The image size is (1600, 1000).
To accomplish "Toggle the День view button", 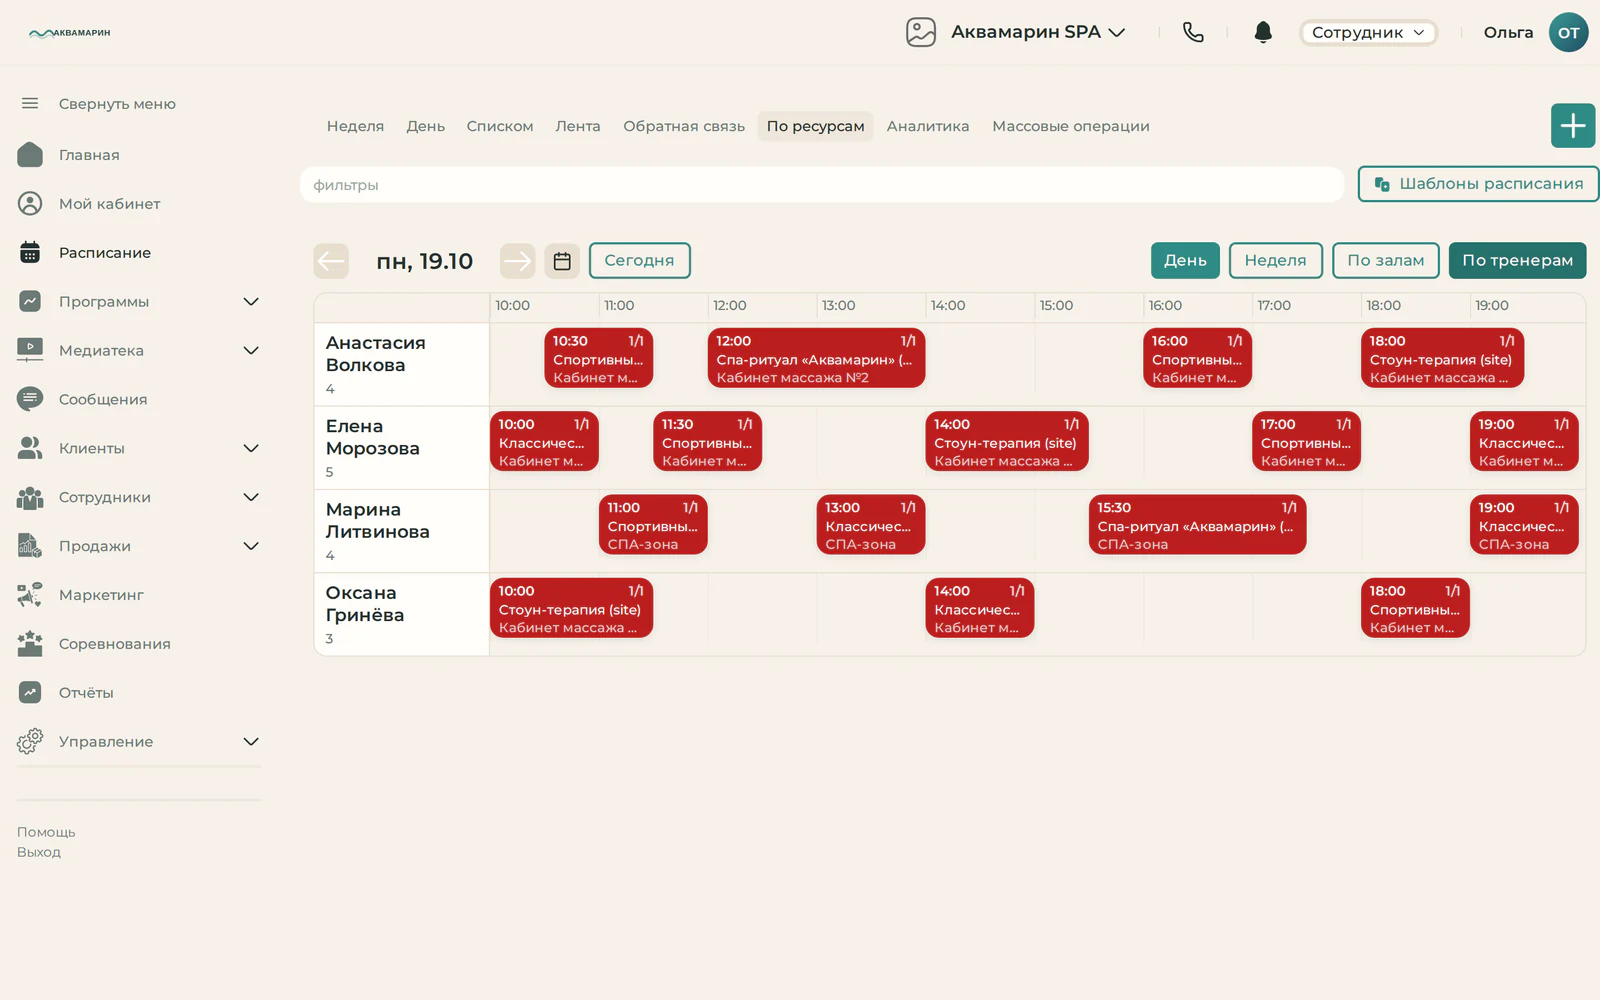I will pyautogui.click(x=1185, y=260).
